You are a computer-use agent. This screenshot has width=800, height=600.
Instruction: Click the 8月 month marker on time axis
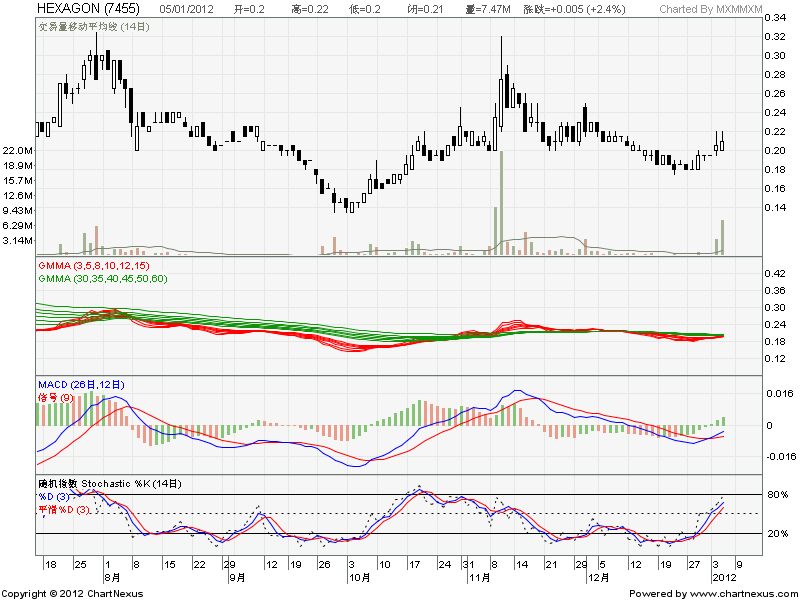111,578
